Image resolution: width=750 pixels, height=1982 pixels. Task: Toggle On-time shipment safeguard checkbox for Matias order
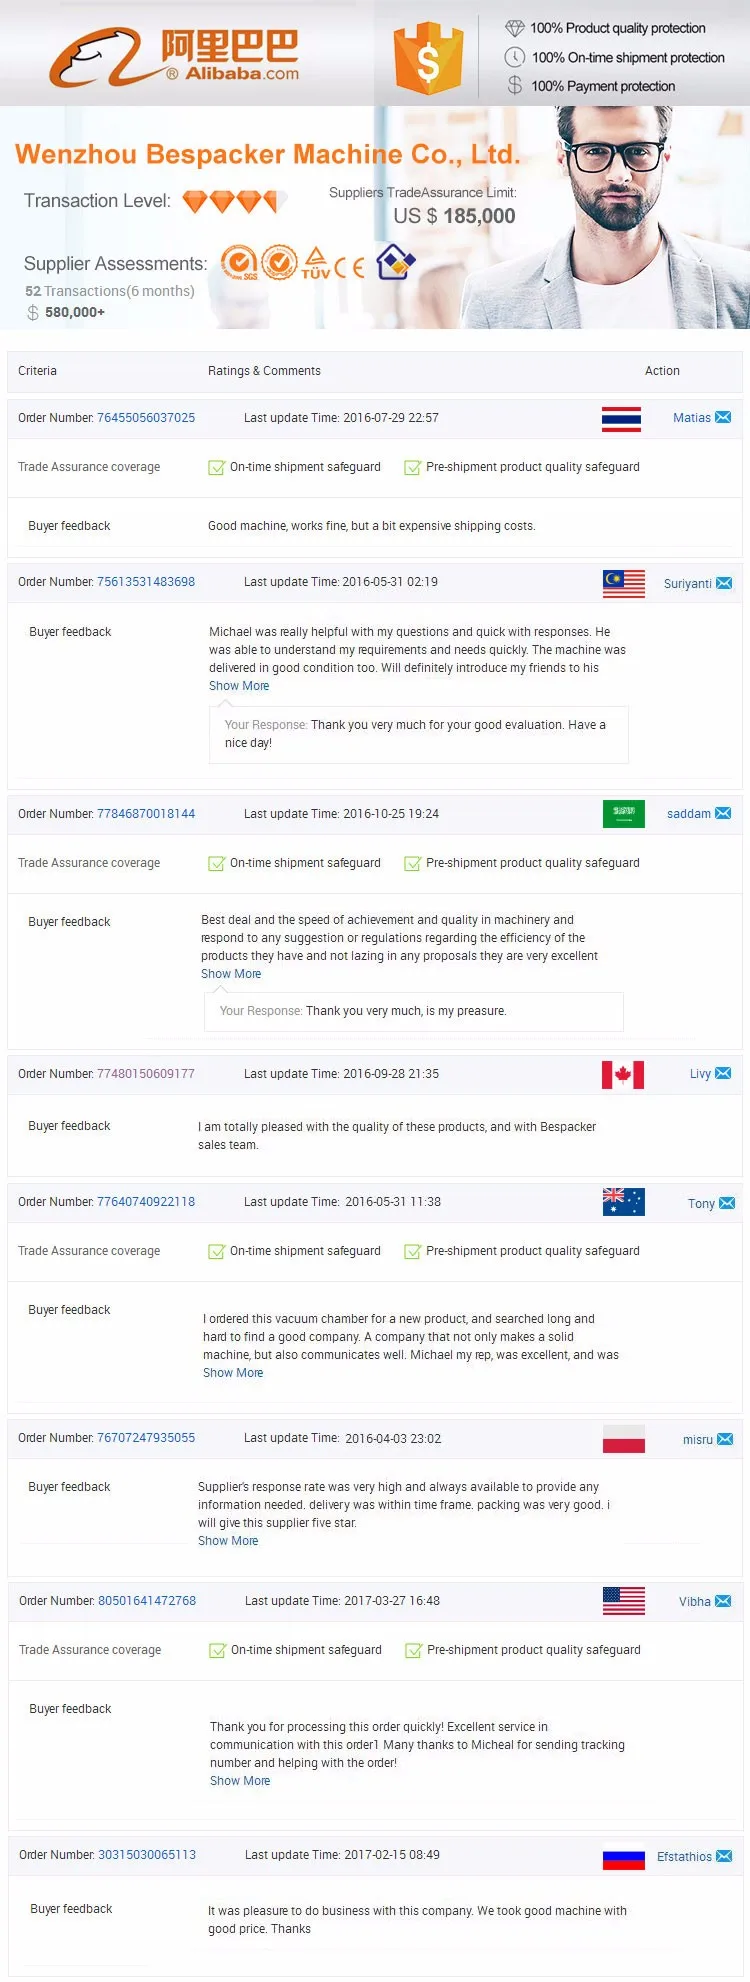[216, 467]
